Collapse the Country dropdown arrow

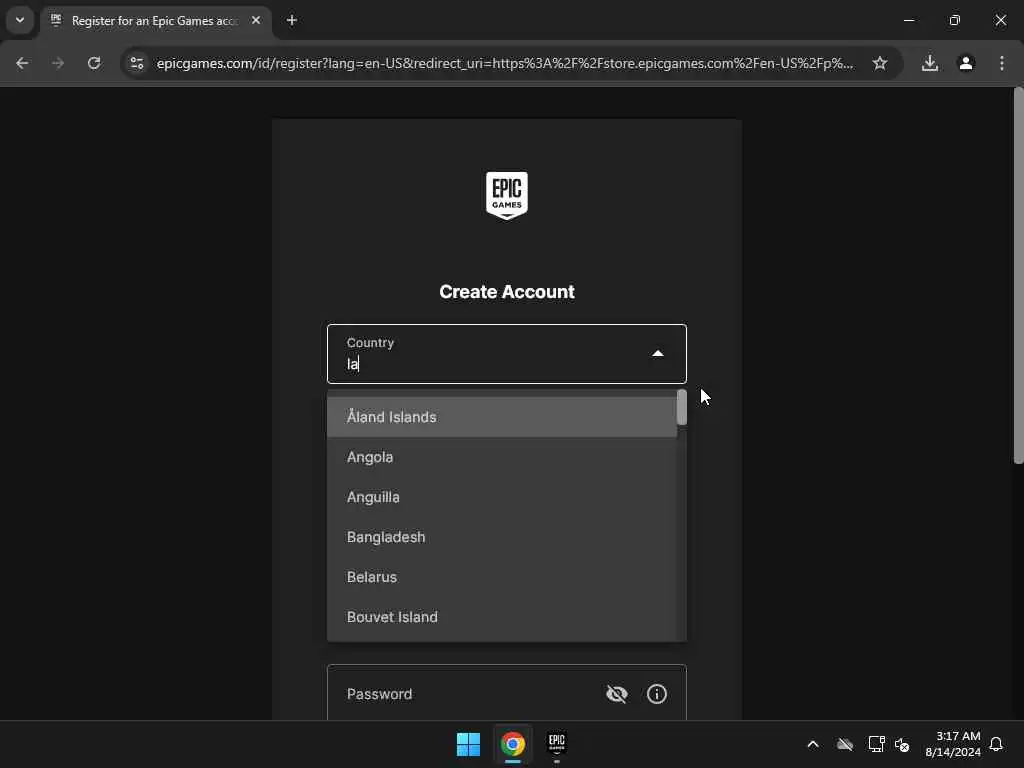[x=658, y=353]
